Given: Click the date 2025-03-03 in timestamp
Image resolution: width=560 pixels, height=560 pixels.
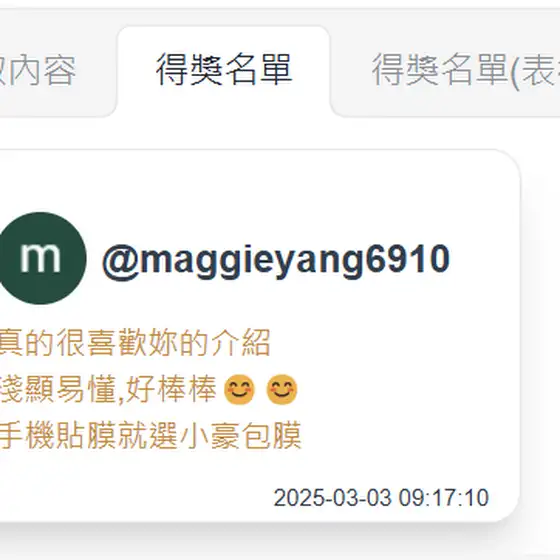Looking at the screenshot, I should (332, 498).
